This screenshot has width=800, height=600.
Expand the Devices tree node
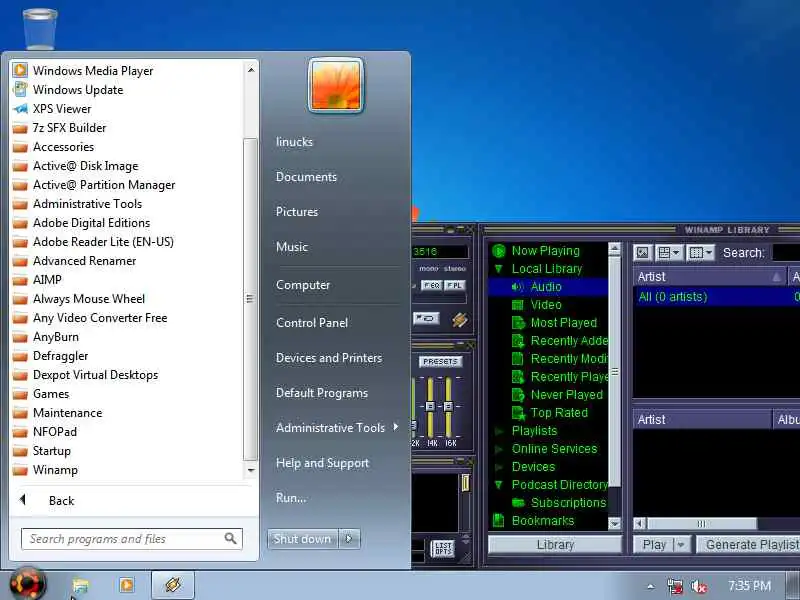coord(498,467)
